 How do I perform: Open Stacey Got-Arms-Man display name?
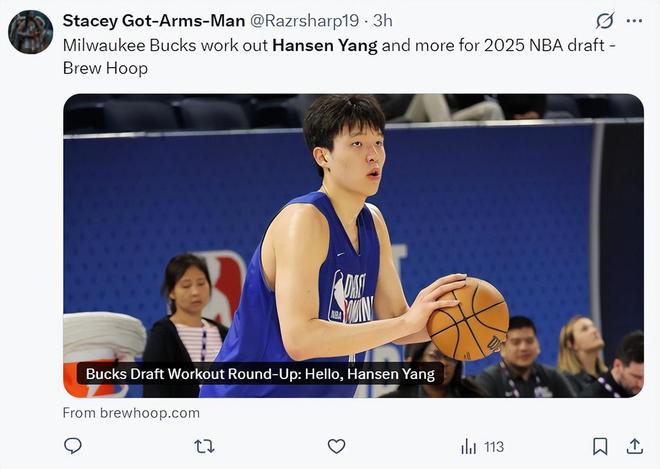coord(154,21)
